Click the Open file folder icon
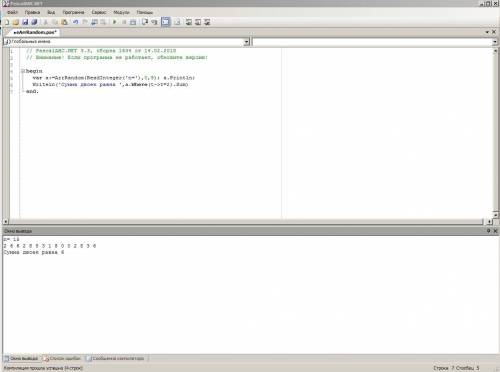The image size is (500, 372). click(16, 22)
